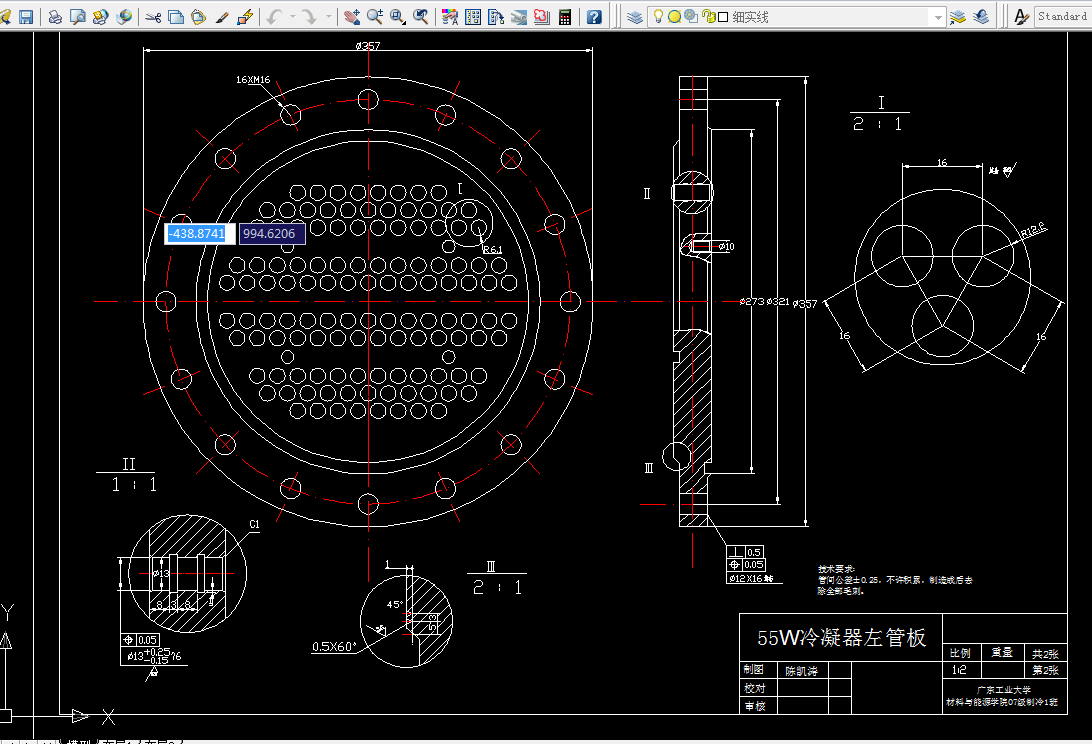Click the Block Editor lightning icon
The width and height of the screenshot is (1092, 744).
pyautogui.click(x=244, y=17)
